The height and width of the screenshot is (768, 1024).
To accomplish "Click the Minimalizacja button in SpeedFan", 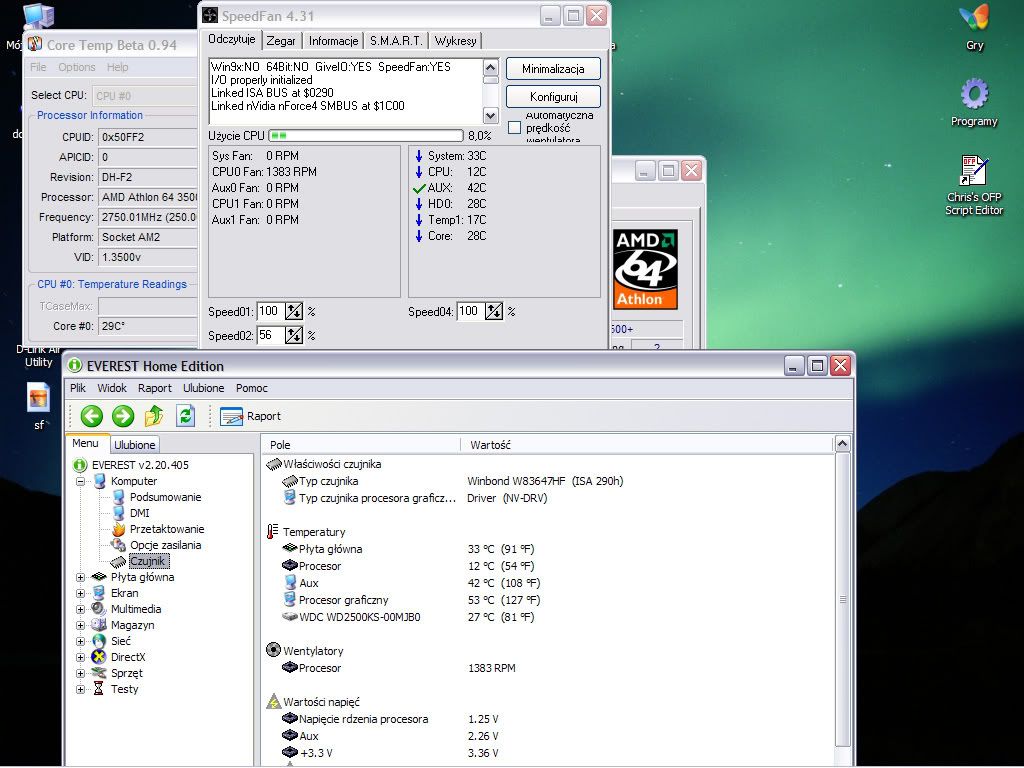I will pyautogui.click(x=553, y=69).
